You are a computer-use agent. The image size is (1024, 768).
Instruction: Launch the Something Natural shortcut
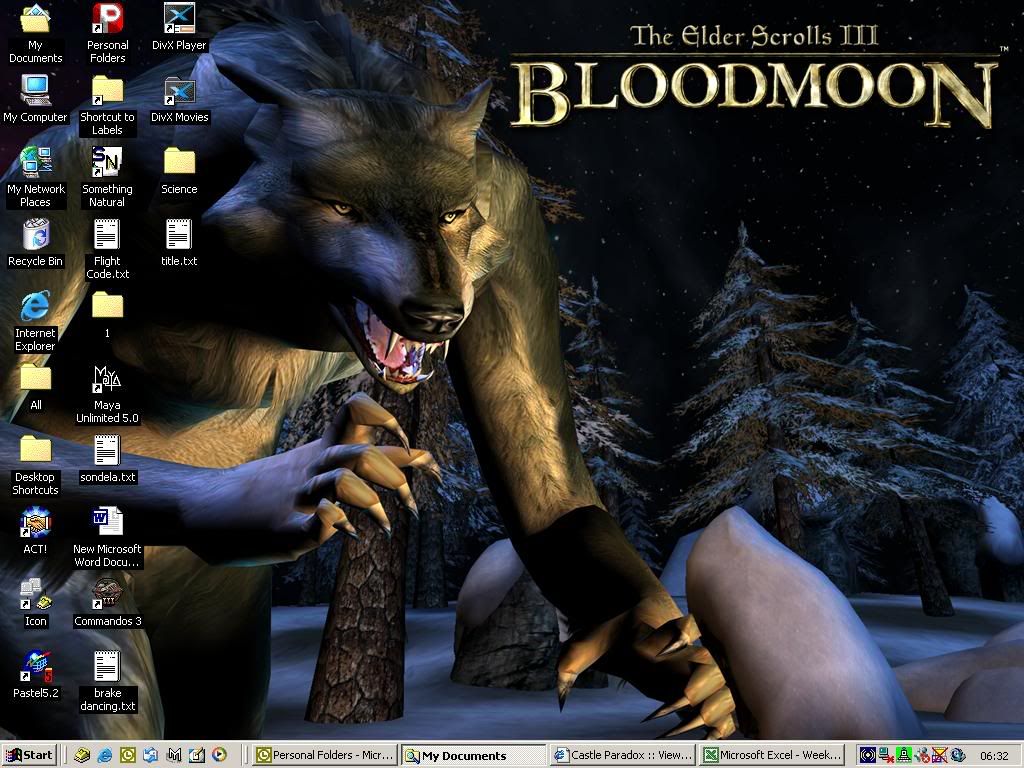coord(107,176)
